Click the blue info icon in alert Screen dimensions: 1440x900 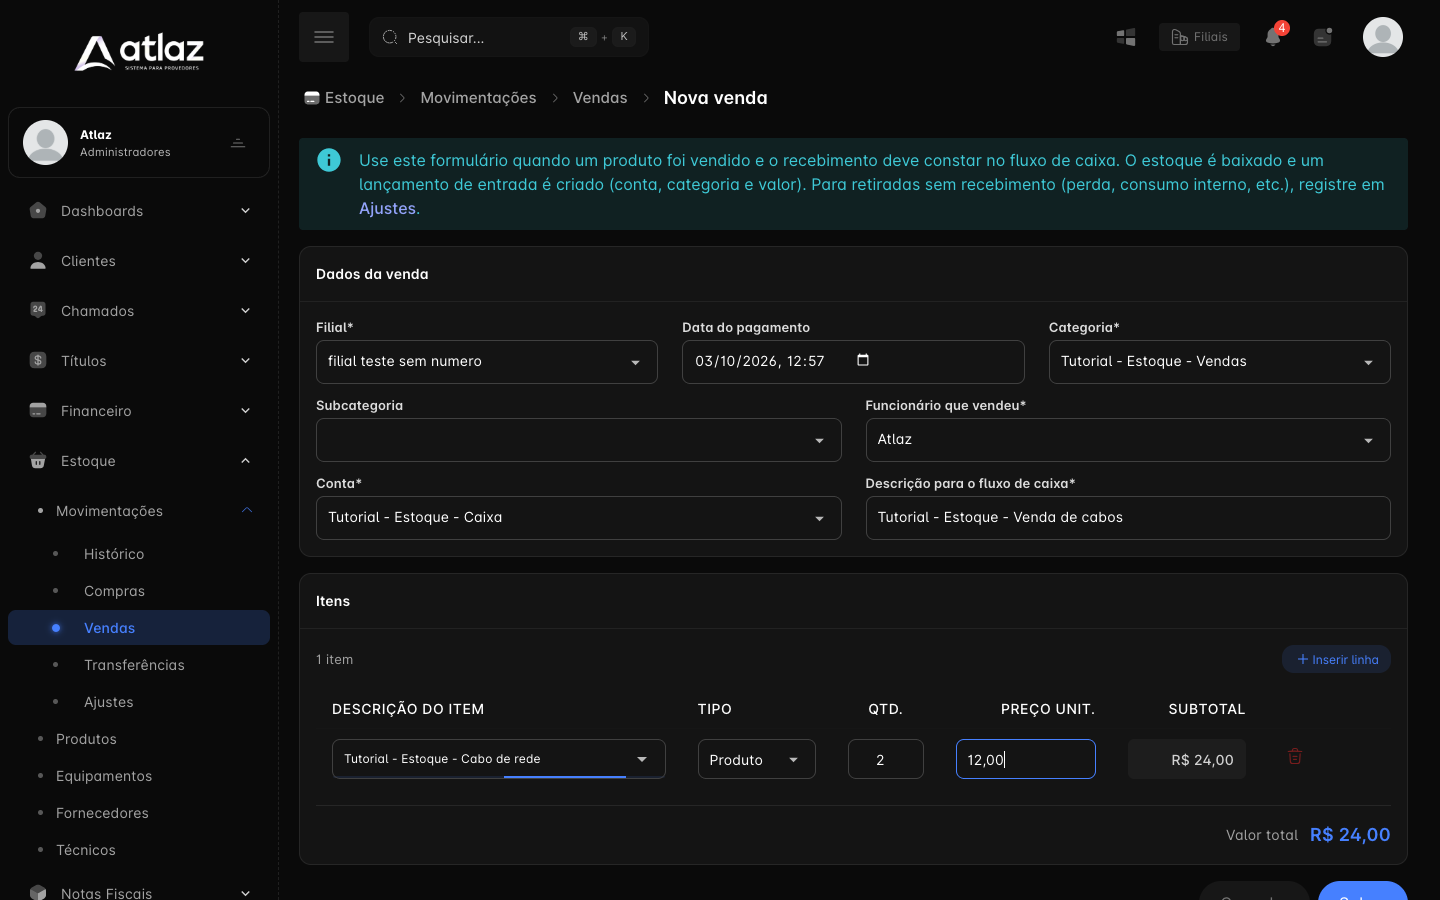[x=329, y=160]
